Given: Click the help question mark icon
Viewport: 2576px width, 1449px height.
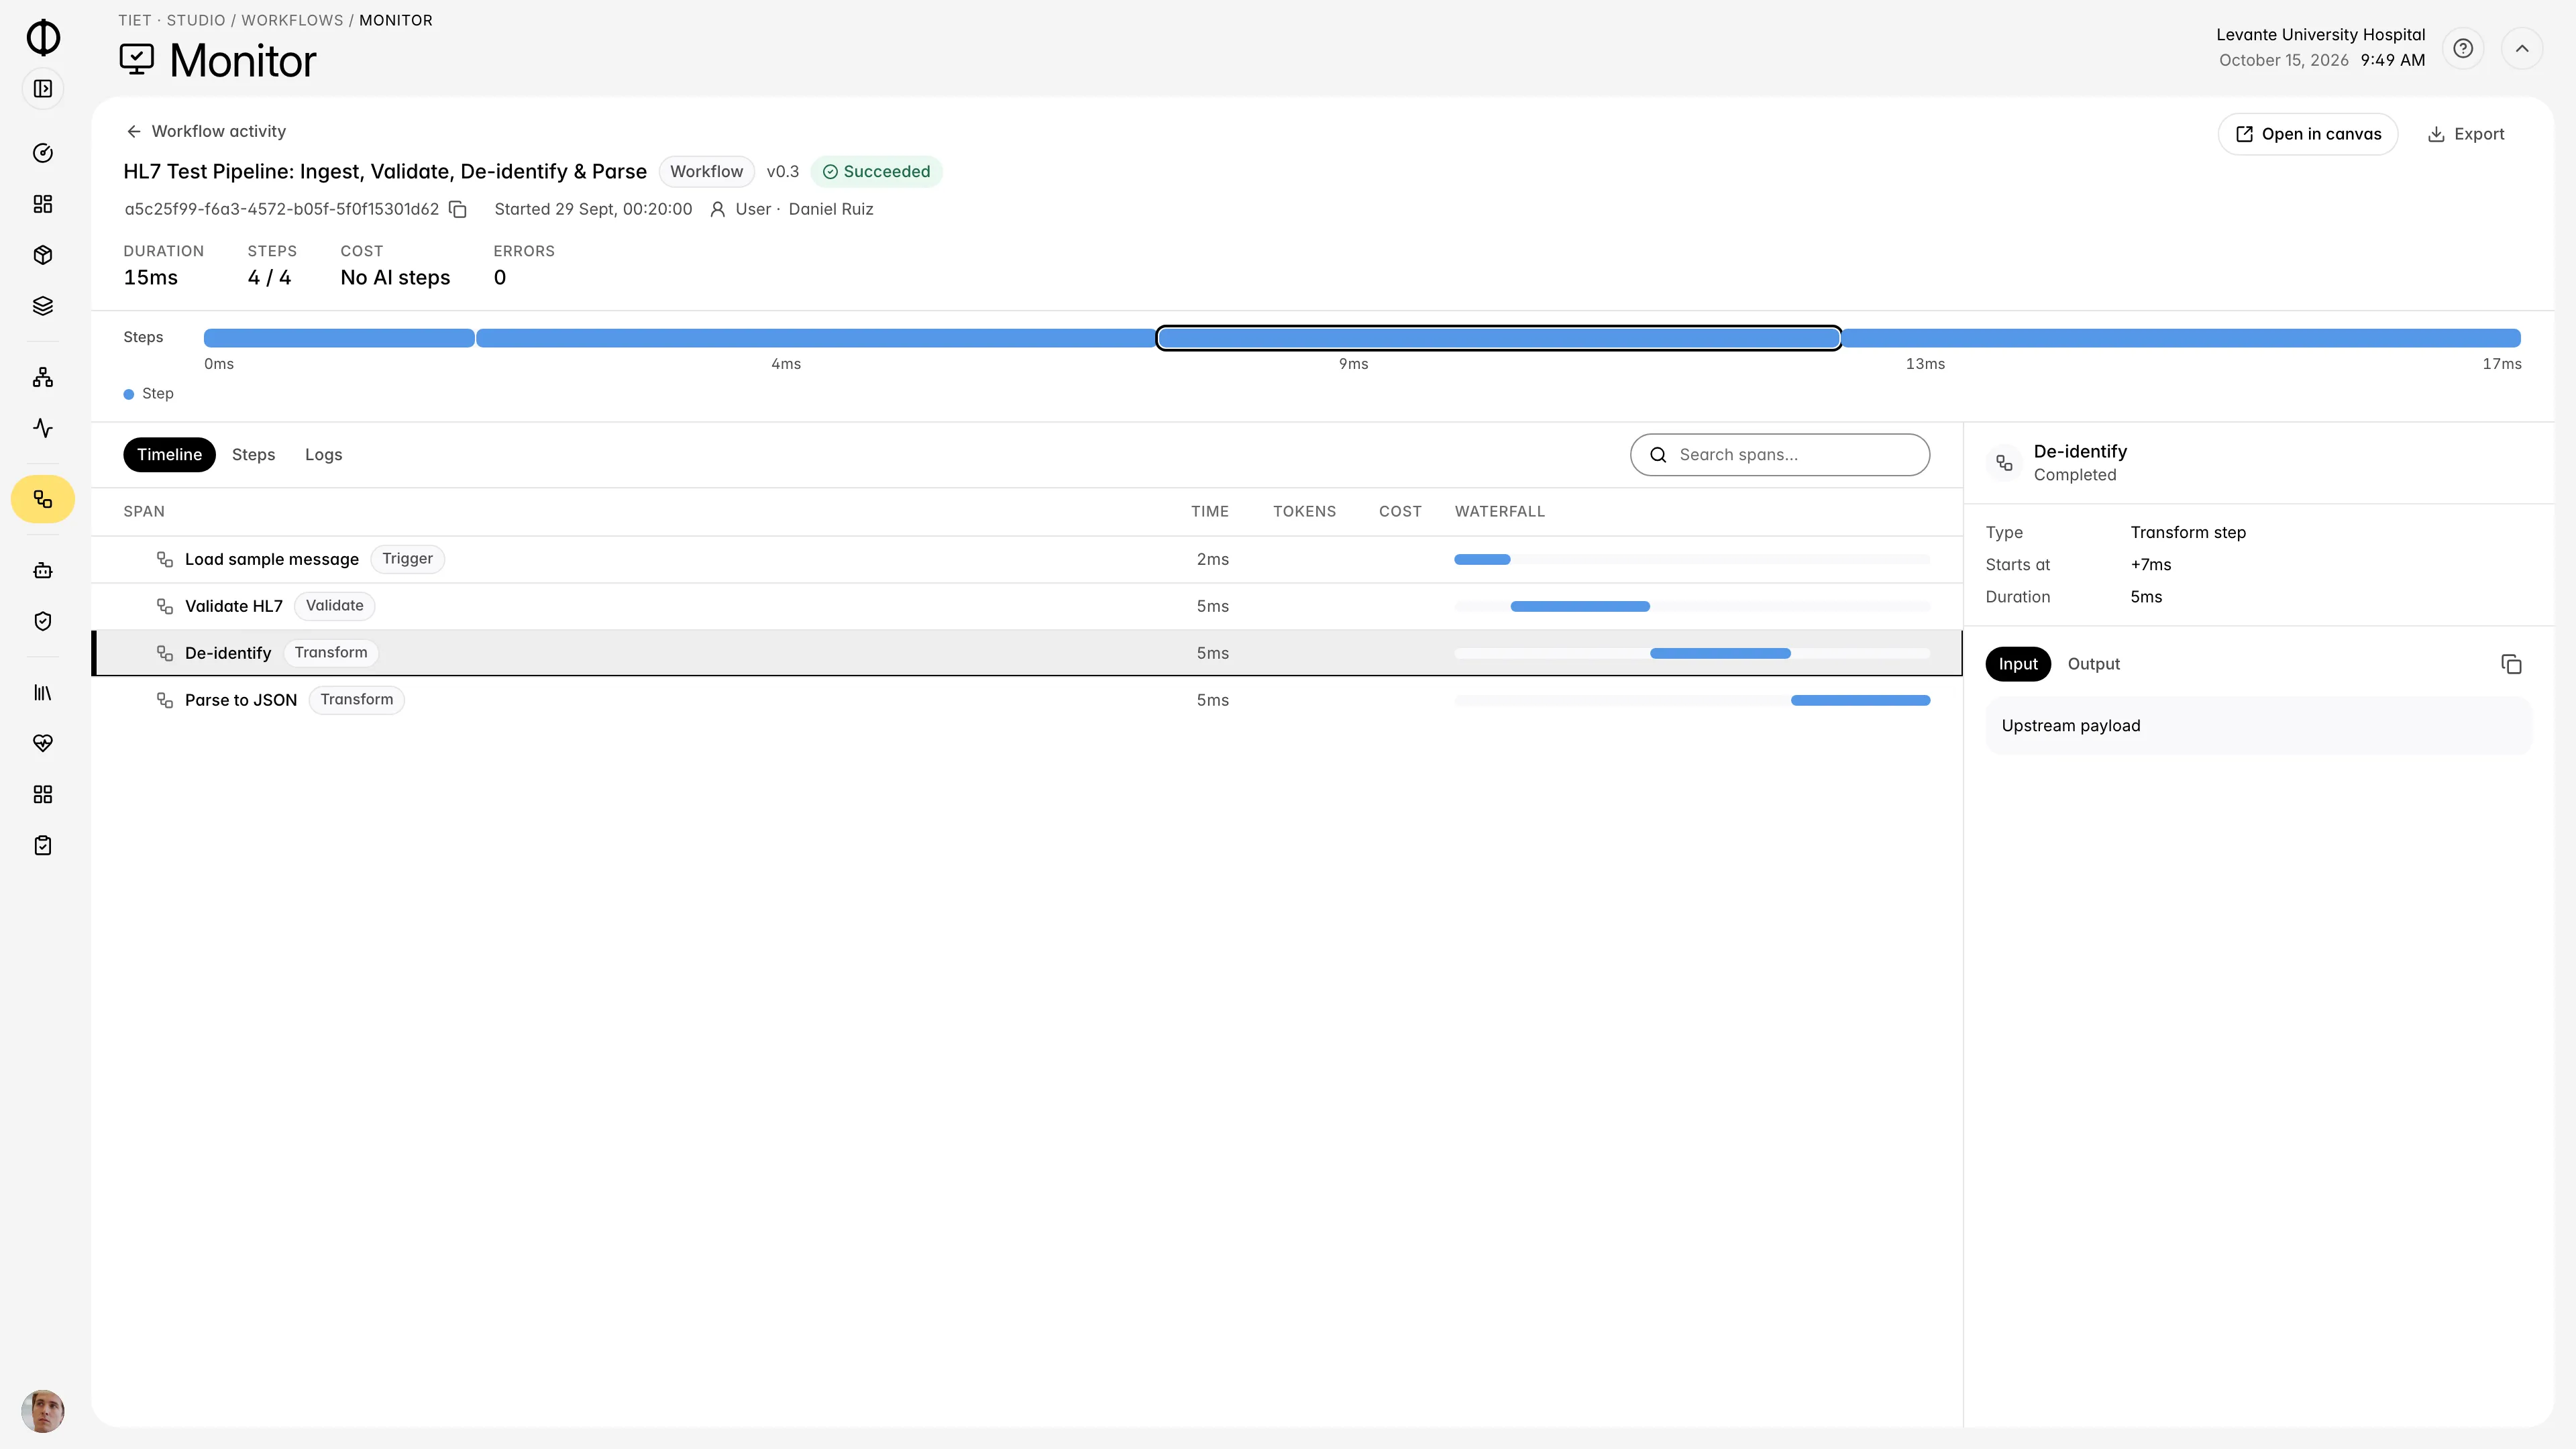Looking at the screenshot, I should click(x=2463, y=48).
